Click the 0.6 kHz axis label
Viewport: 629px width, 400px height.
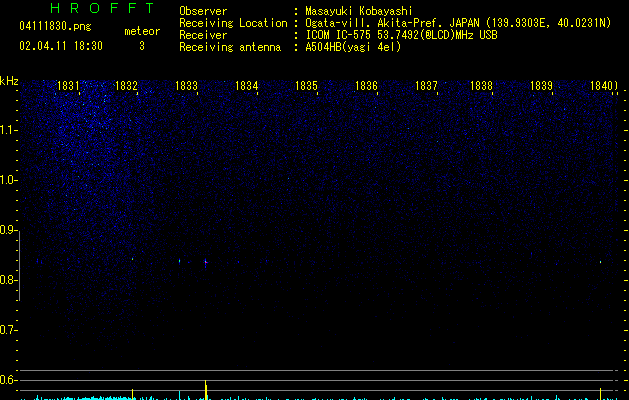tap(8, 380)
